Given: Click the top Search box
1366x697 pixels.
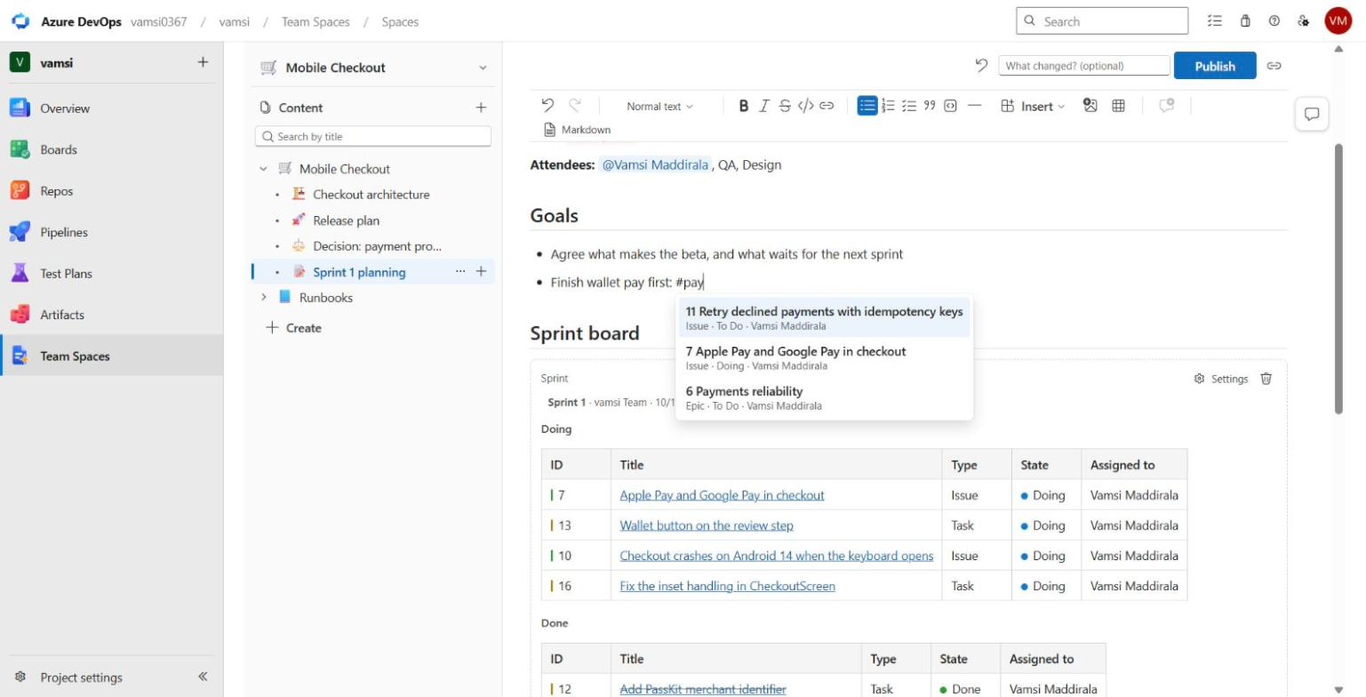Looking at the screenshot, I should [1102, 21].
